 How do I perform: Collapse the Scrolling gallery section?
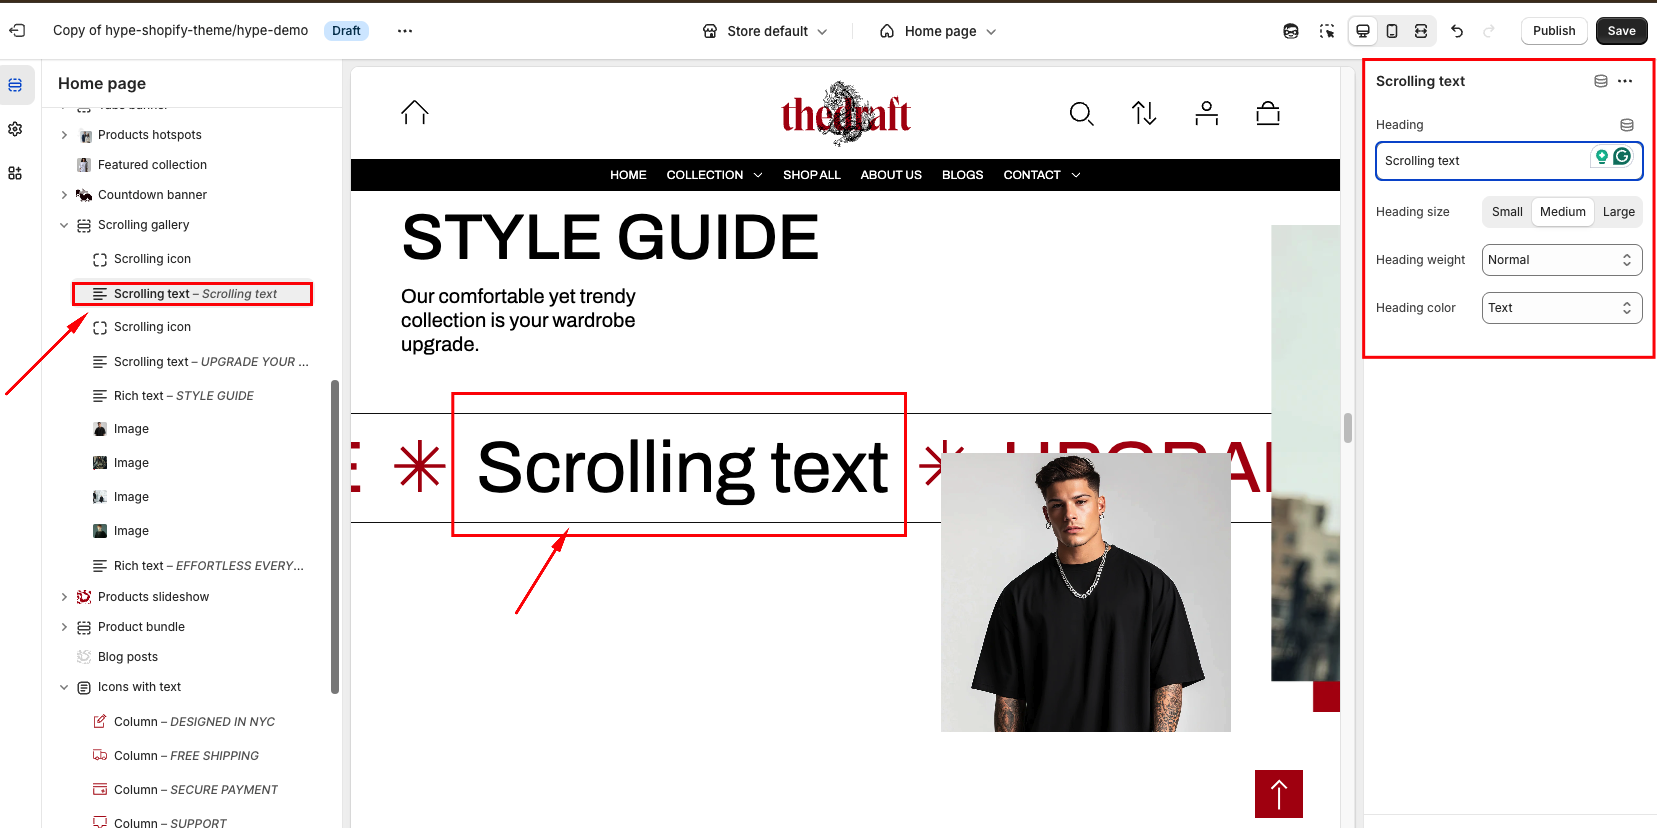point(64,225)
